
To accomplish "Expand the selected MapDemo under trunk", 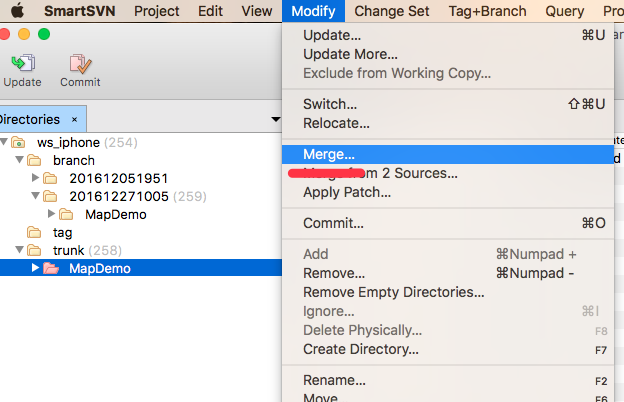I will [x=35, y=268].
